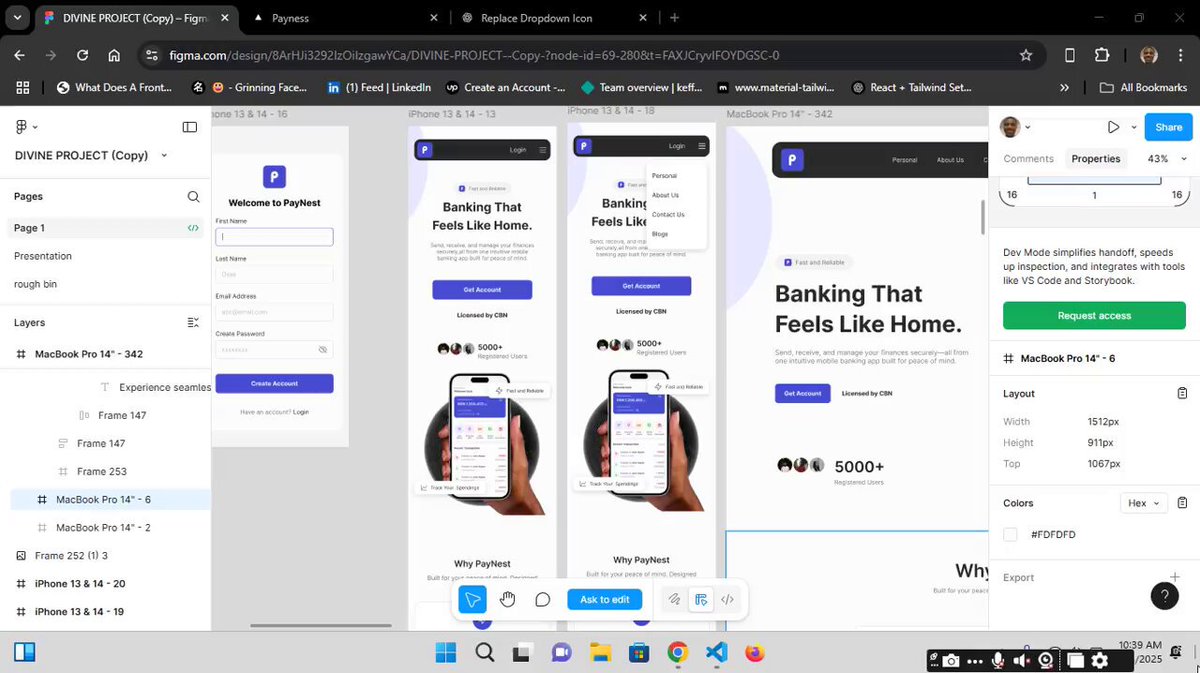
Task: Open the Hex color format dropdown
Action: coord(1144,503)
